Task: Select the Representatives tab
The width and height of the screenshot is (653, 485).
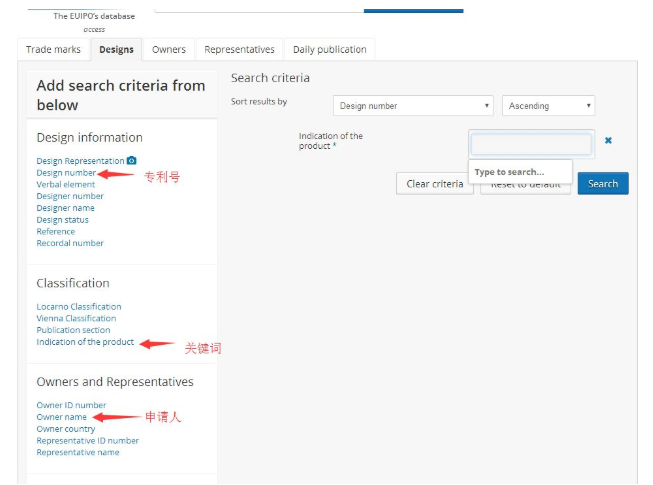Action: tap(239, 50)
